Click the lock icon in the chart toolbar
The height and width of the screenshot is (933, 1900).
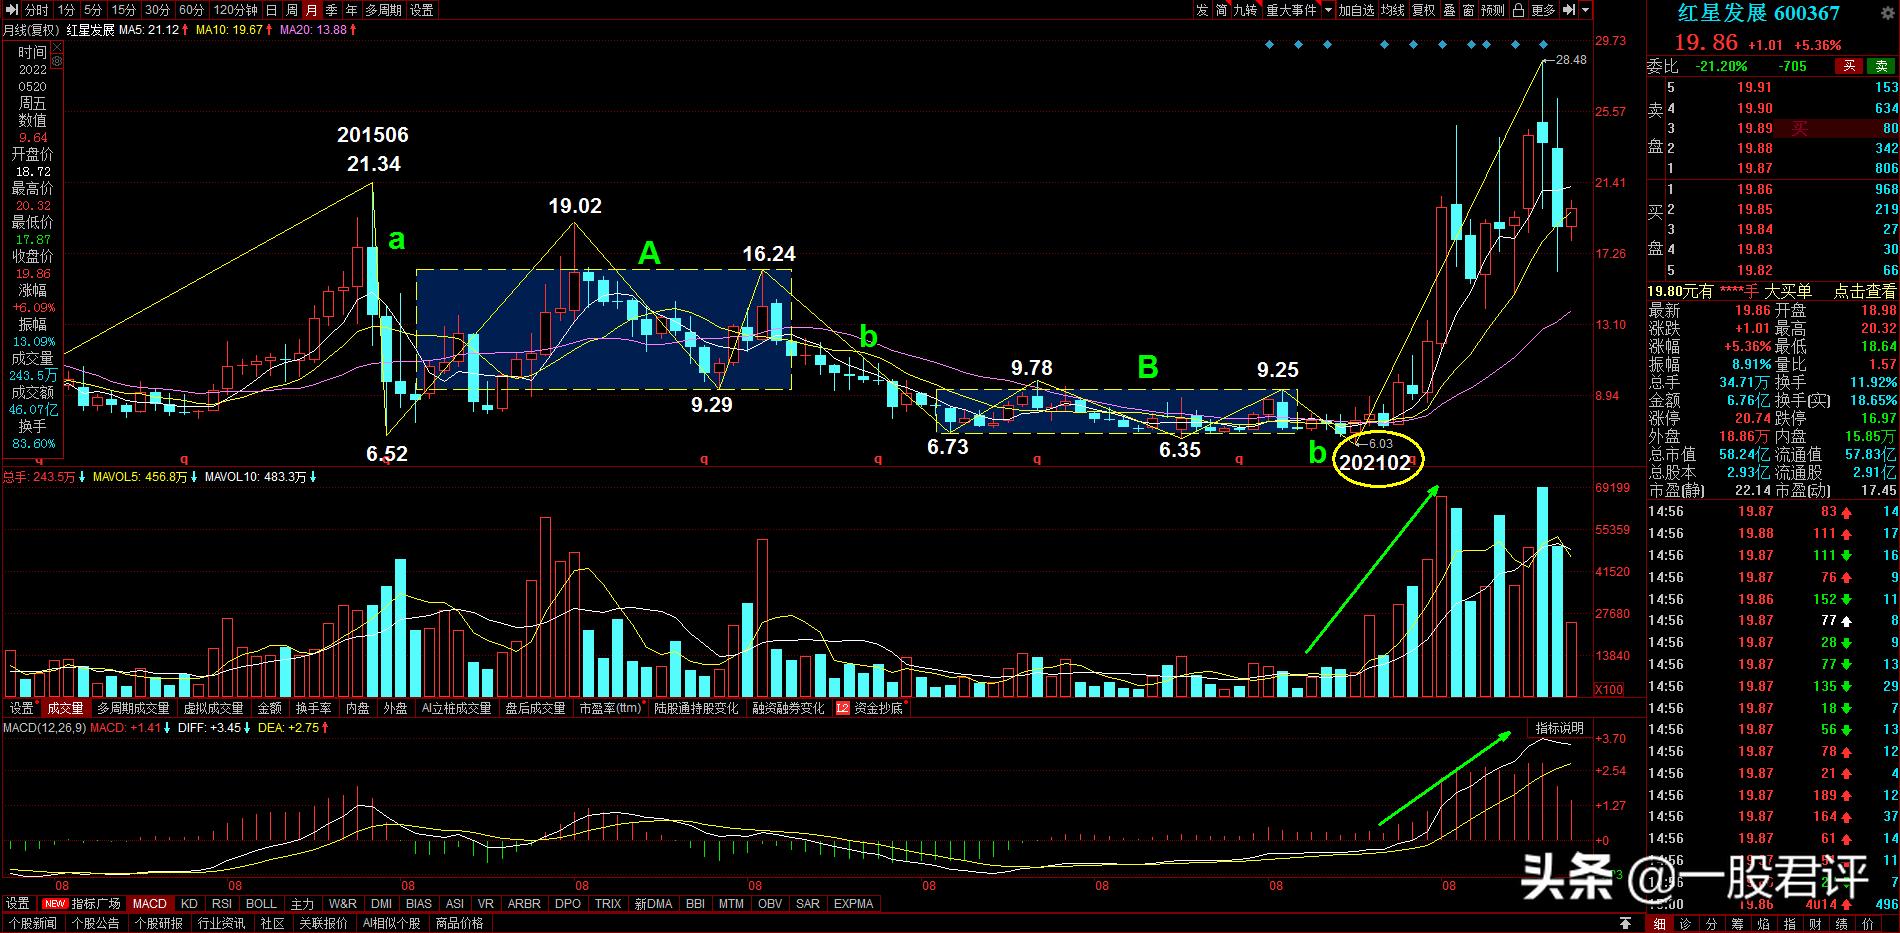tap(1519, 10)
